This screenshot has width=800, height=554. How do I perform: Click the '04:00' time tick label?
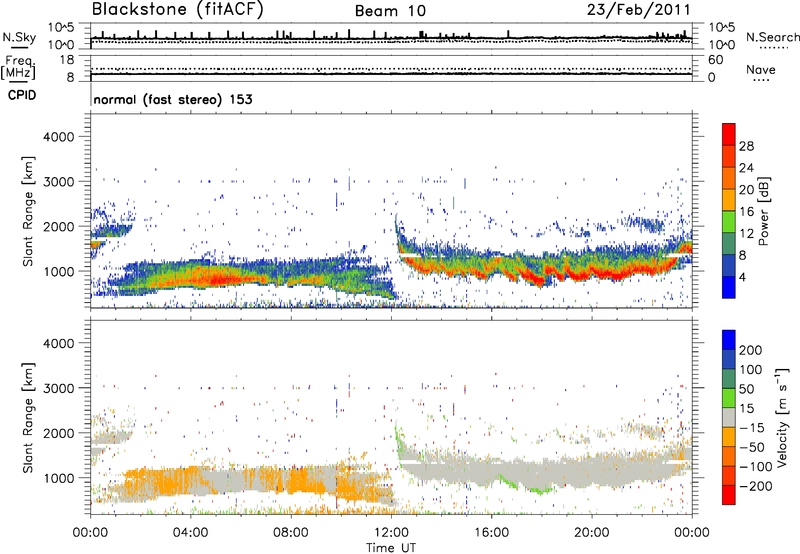190,533
